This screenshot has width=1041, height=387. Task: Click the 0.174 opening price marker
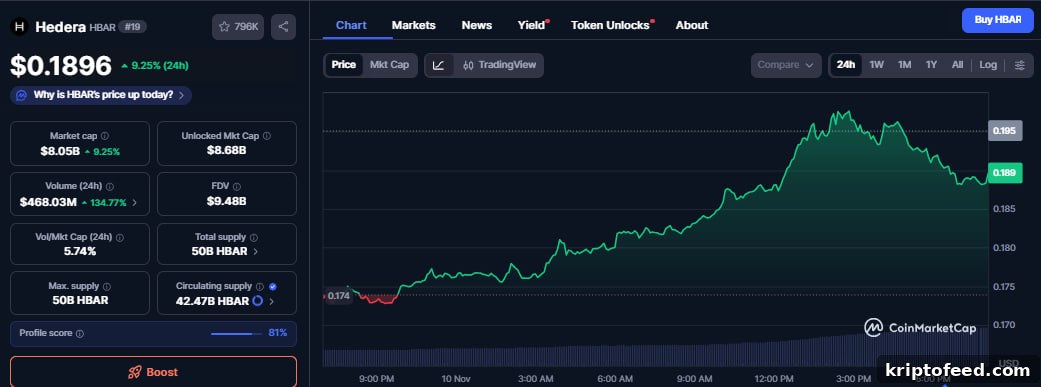(339, 296)
